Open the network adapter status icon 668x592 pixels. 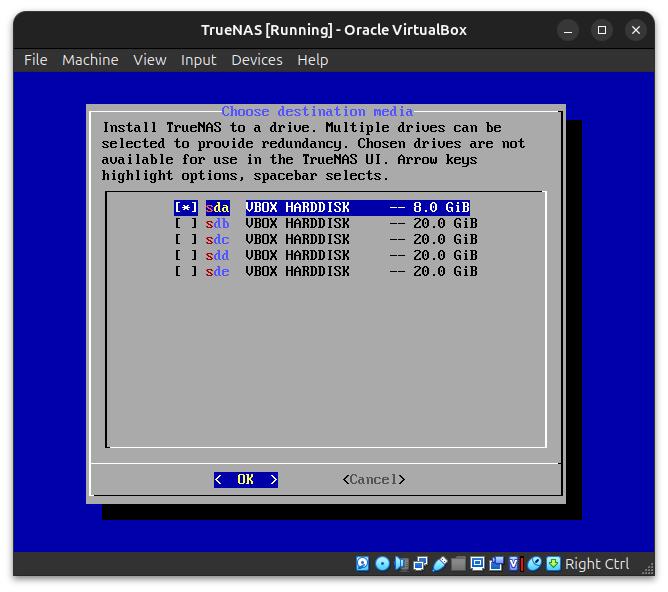[x=420, y=564]
